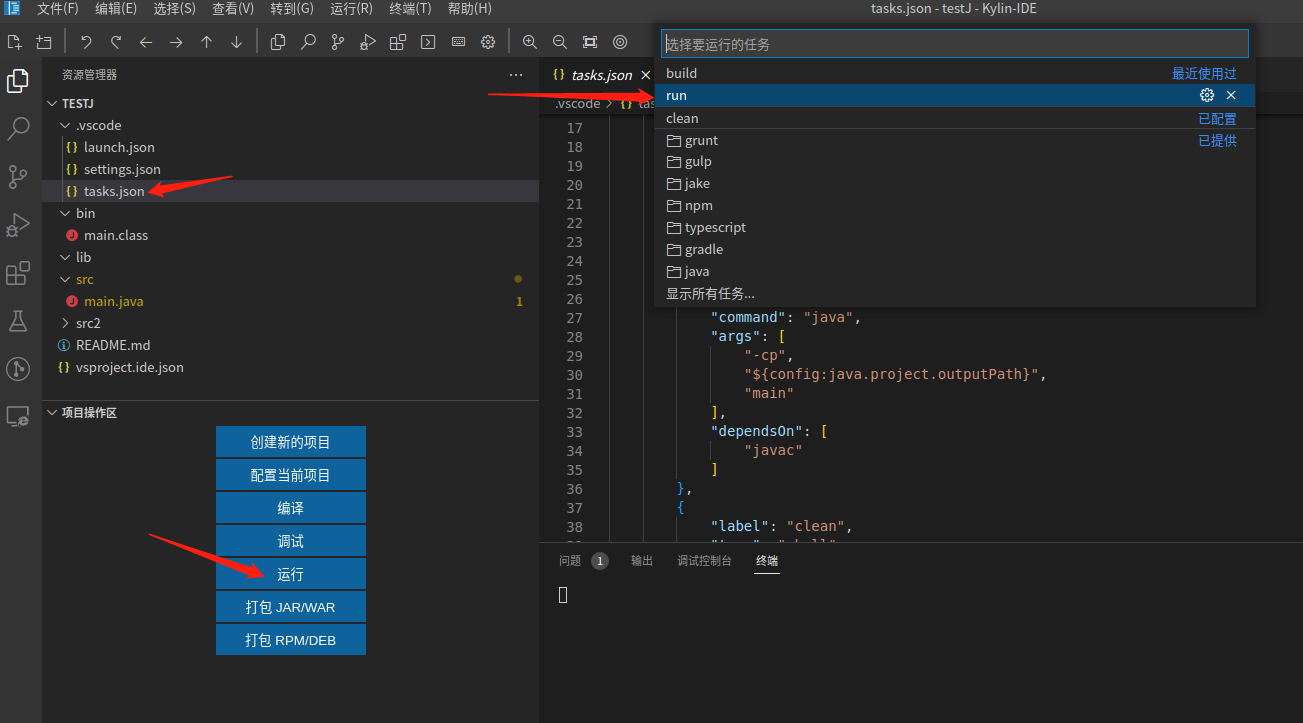Remove the run task with X icon
The width and height of the screenshot is (1303, 723).
click(x=1231, y=95)
